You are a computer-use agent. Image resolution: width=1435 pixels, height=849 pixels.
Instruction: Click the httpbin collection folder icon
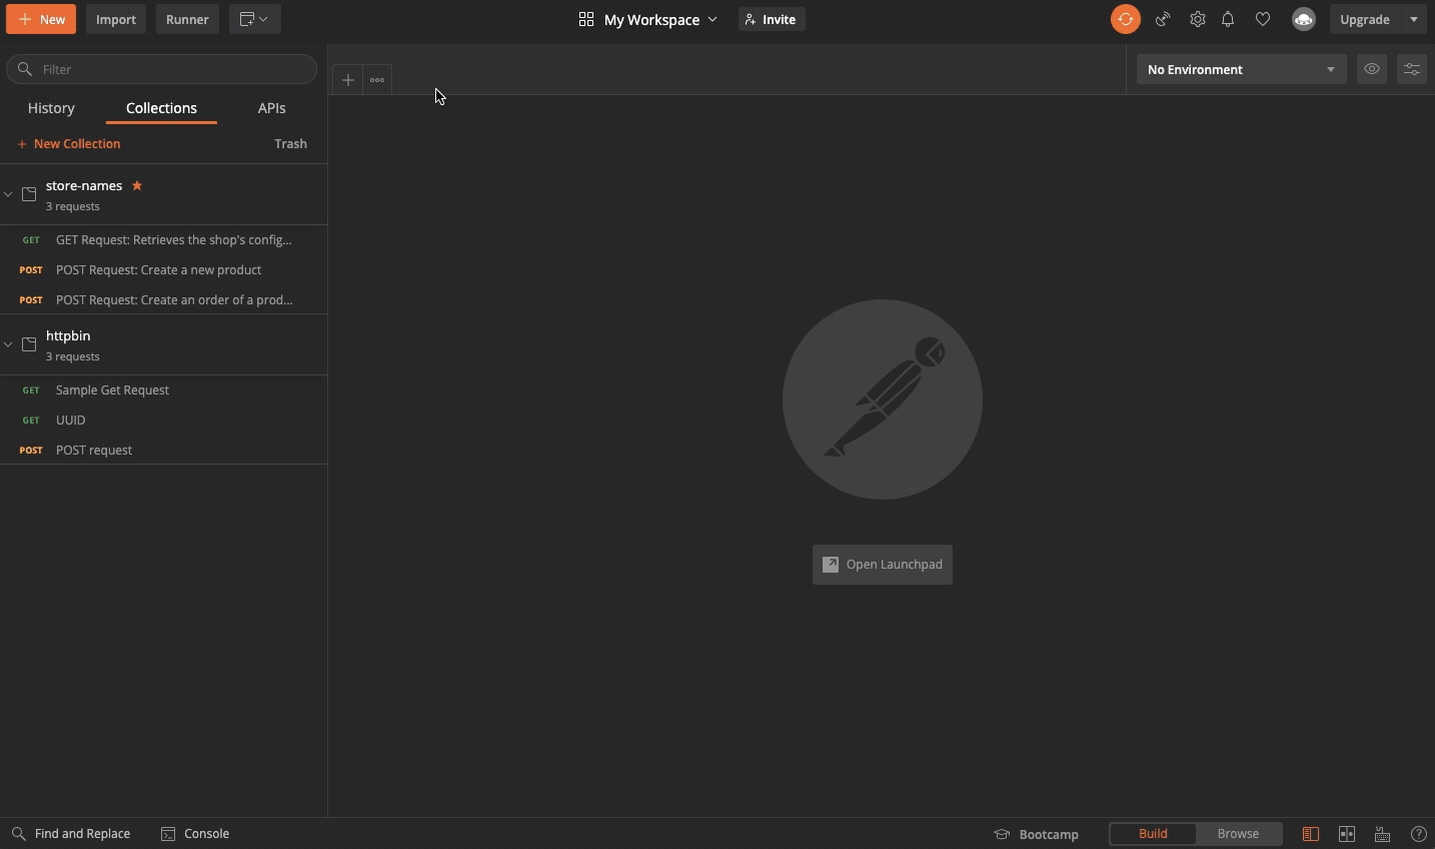coord(29,344)
